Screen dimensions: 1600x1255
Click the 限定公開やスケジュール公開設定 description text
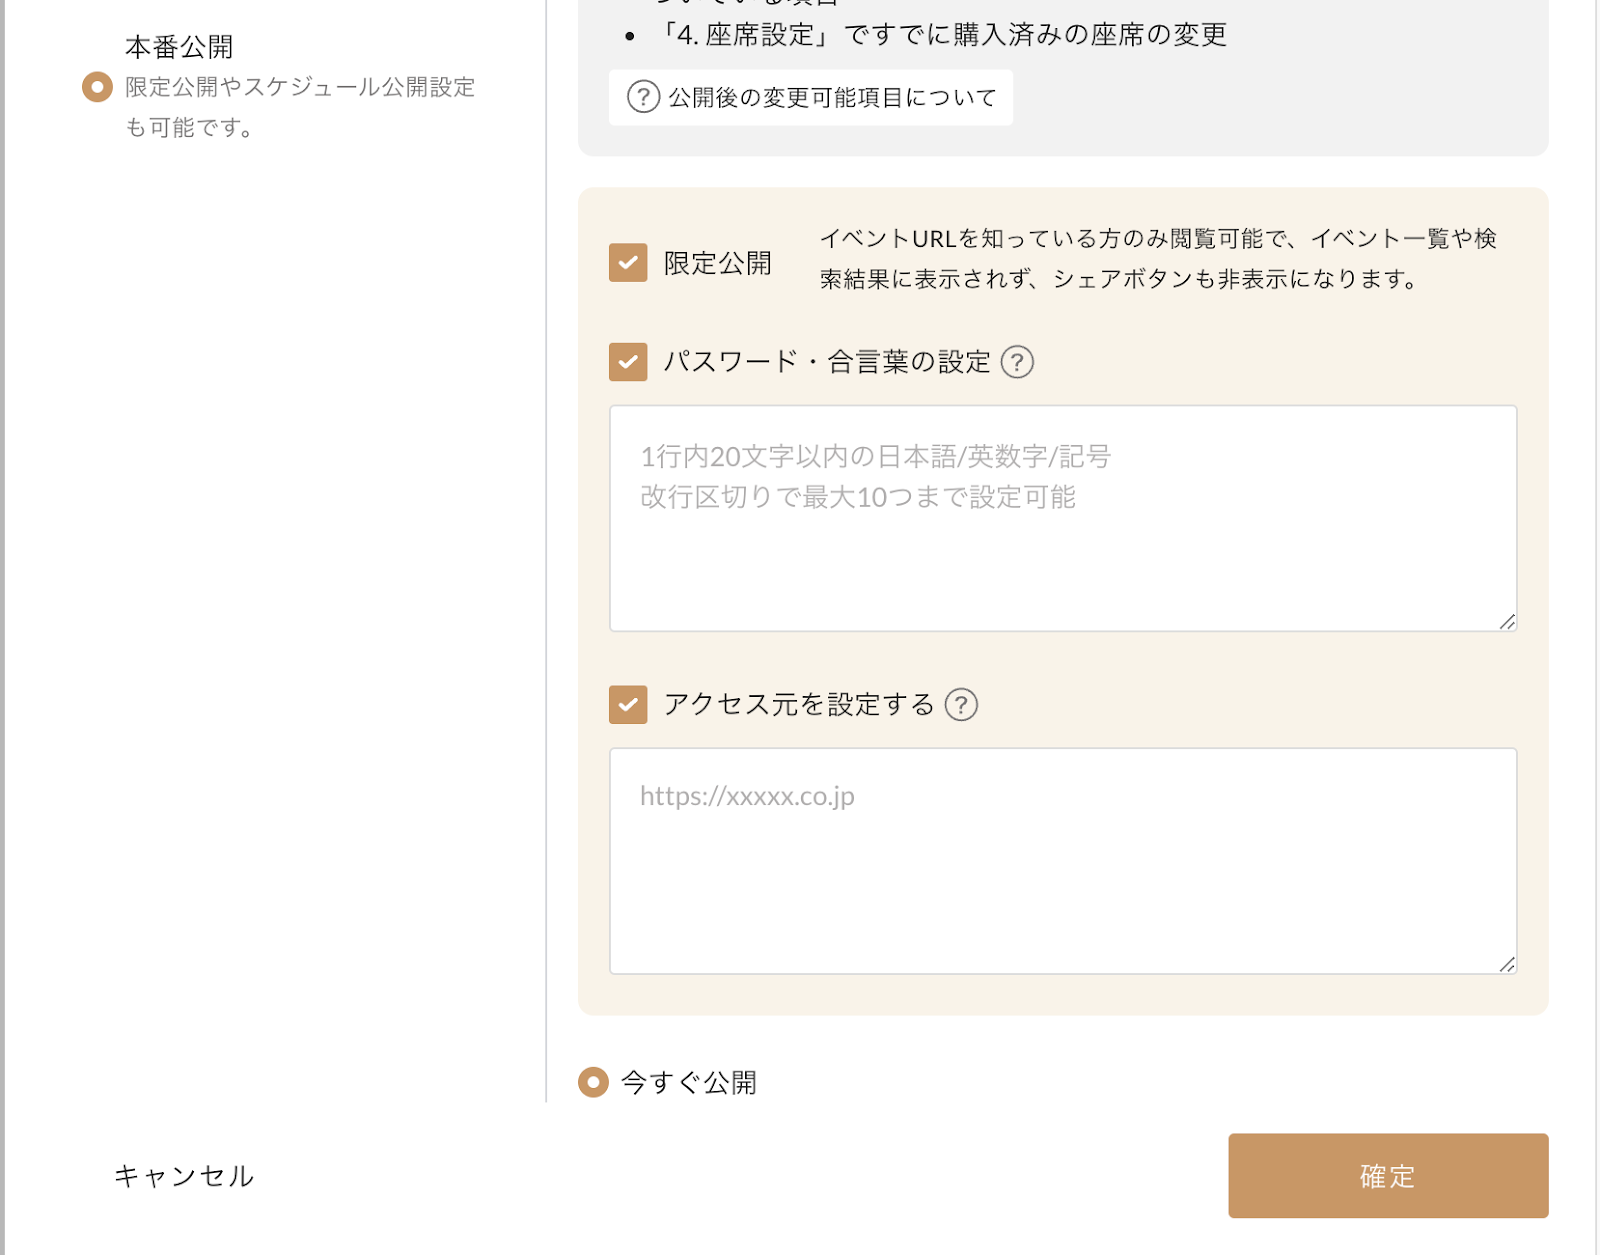(x=300, y=107)
